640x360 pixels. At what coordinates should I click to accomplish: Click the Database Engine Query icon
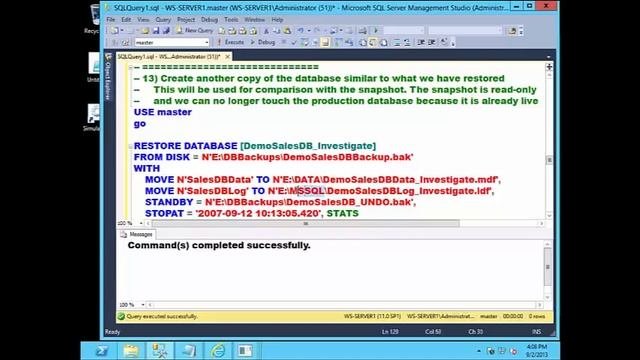[x=222, y=31]
